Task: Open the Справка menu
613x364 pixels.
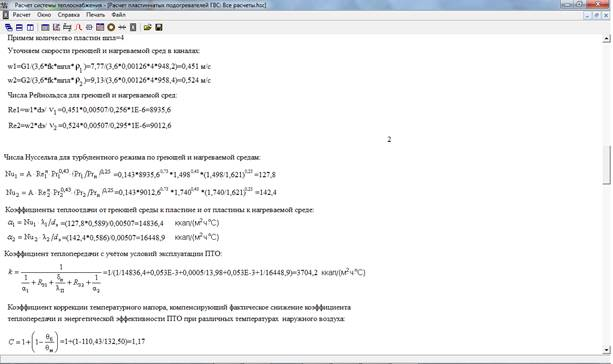Action: click(69, 15)
